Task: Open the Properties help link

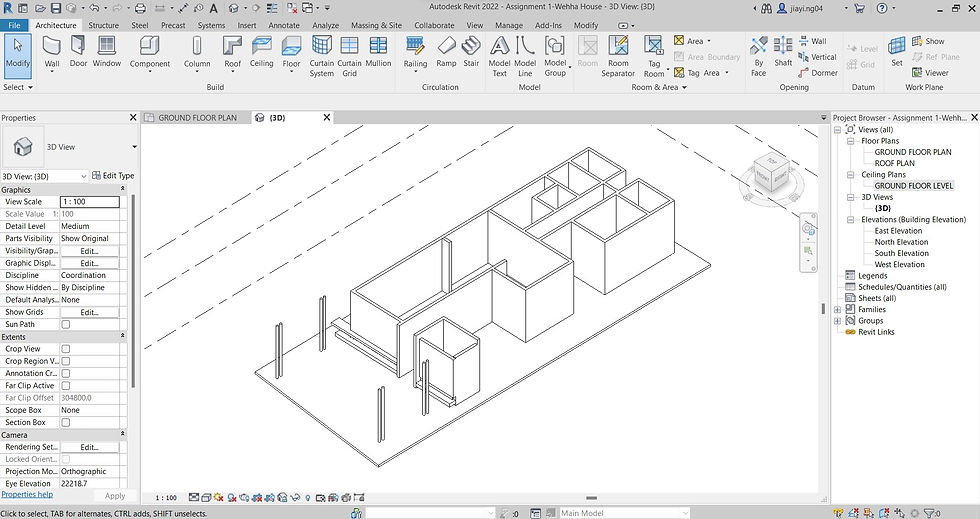Action: pos(27,494)
